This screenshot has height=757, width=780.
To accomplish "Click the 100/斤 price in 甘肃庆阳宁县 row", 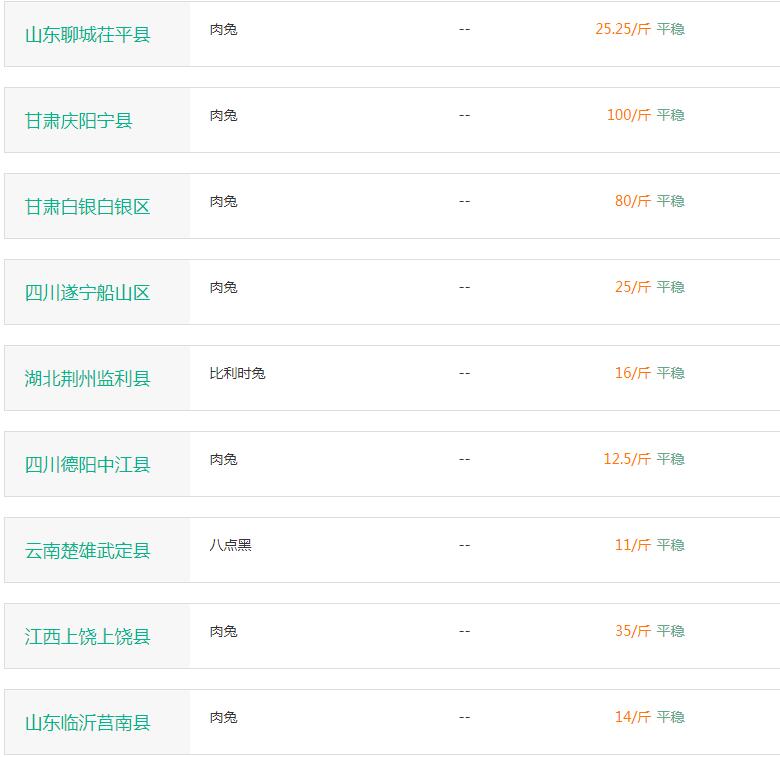I will point(628,115).
